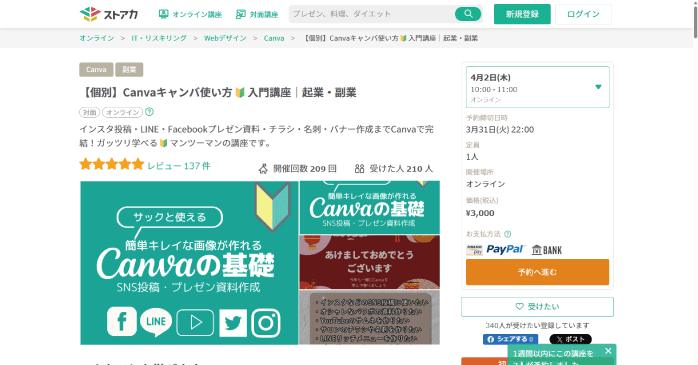Go to IT・リスキリング breadcrumb link
Image resolution: width=698 pixels, height=365 pixels.
159,38
